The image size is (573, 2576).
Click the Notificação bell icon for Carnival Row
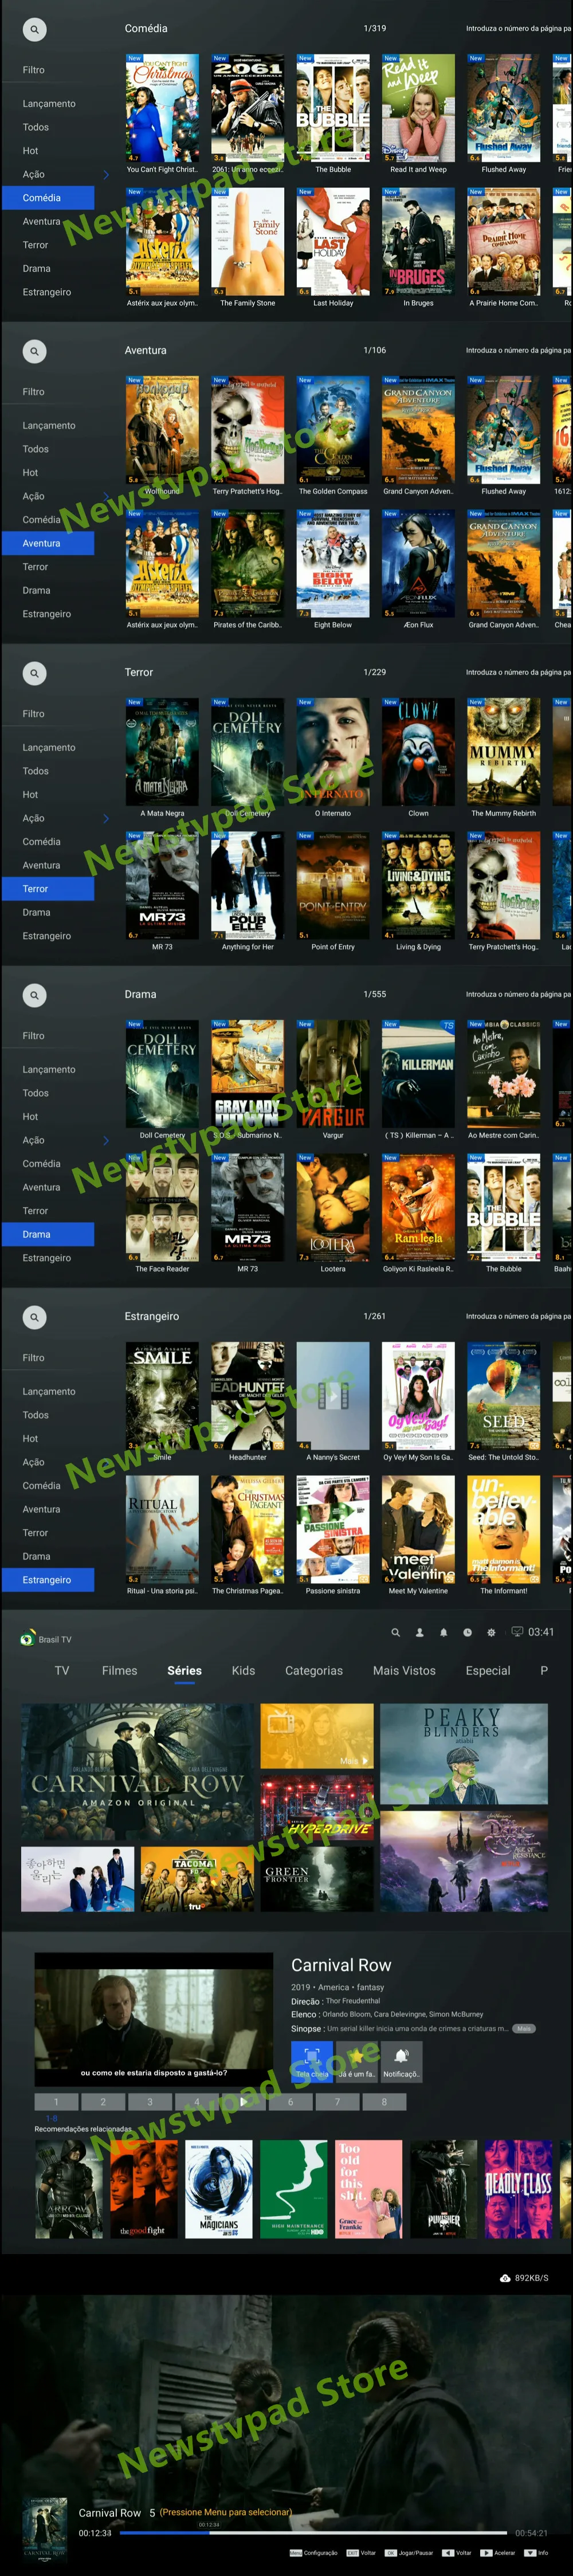coord(401,2061)
